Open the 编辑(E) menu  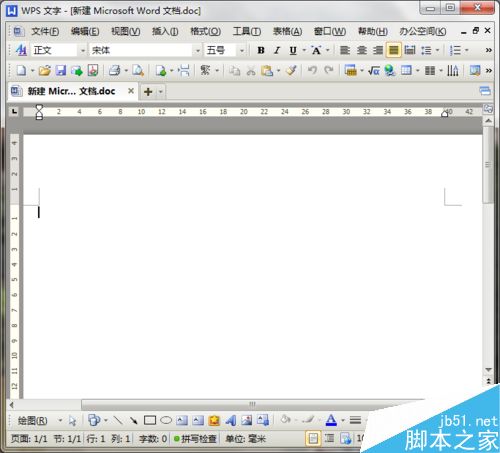point(85,31)
